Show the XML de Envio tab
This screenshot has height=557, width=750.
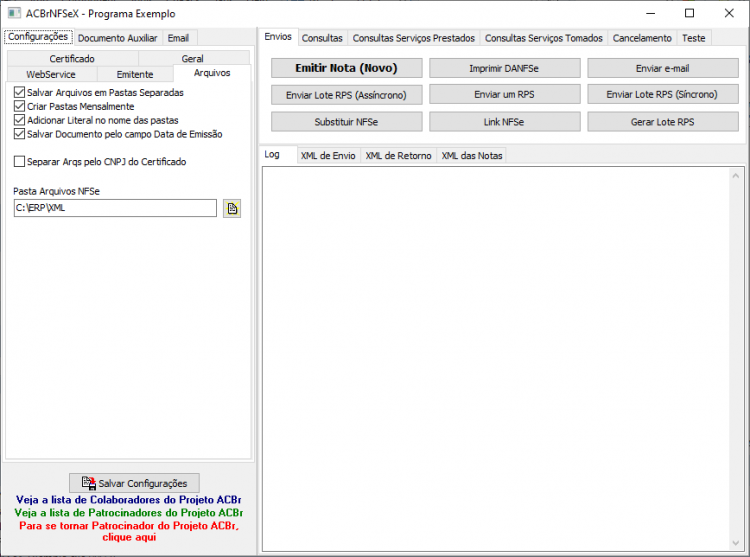[328, 155]
